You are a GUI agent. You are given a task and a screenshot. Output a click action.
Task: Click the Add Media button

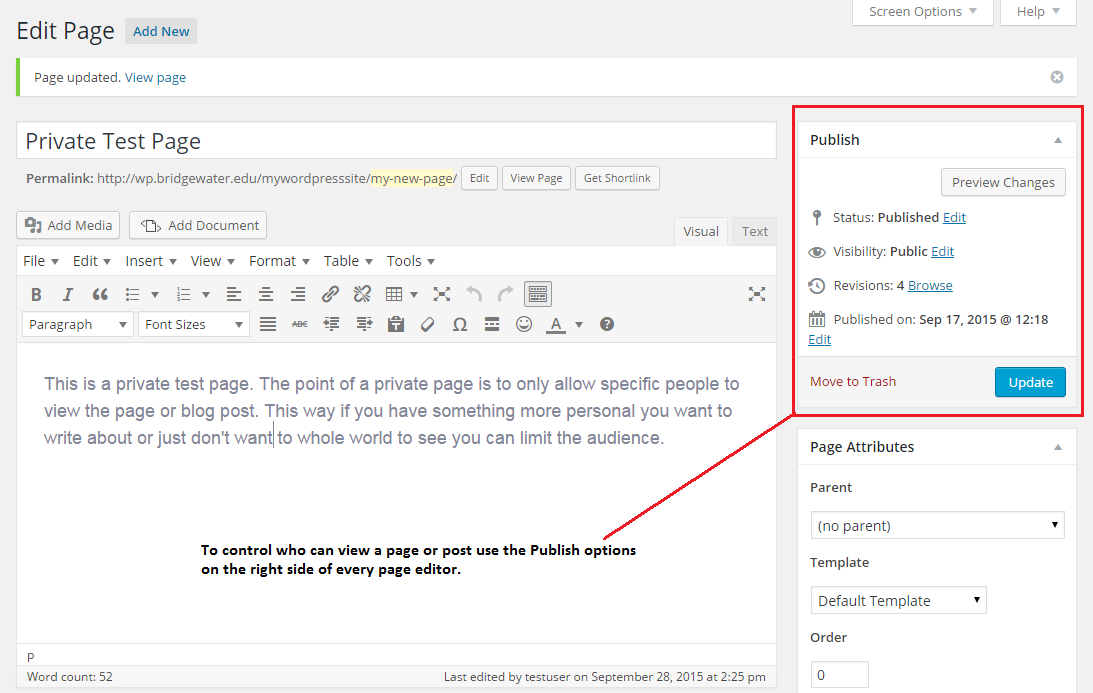click(68, 225)
